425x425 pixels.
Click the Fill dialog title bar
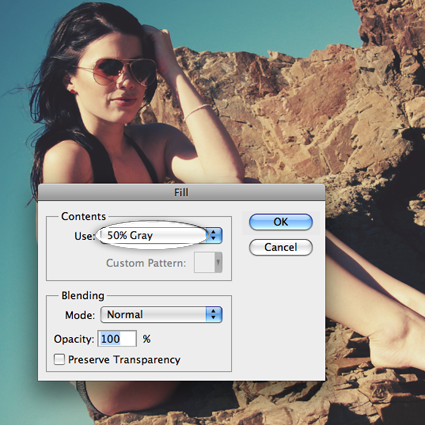[181, 192]
